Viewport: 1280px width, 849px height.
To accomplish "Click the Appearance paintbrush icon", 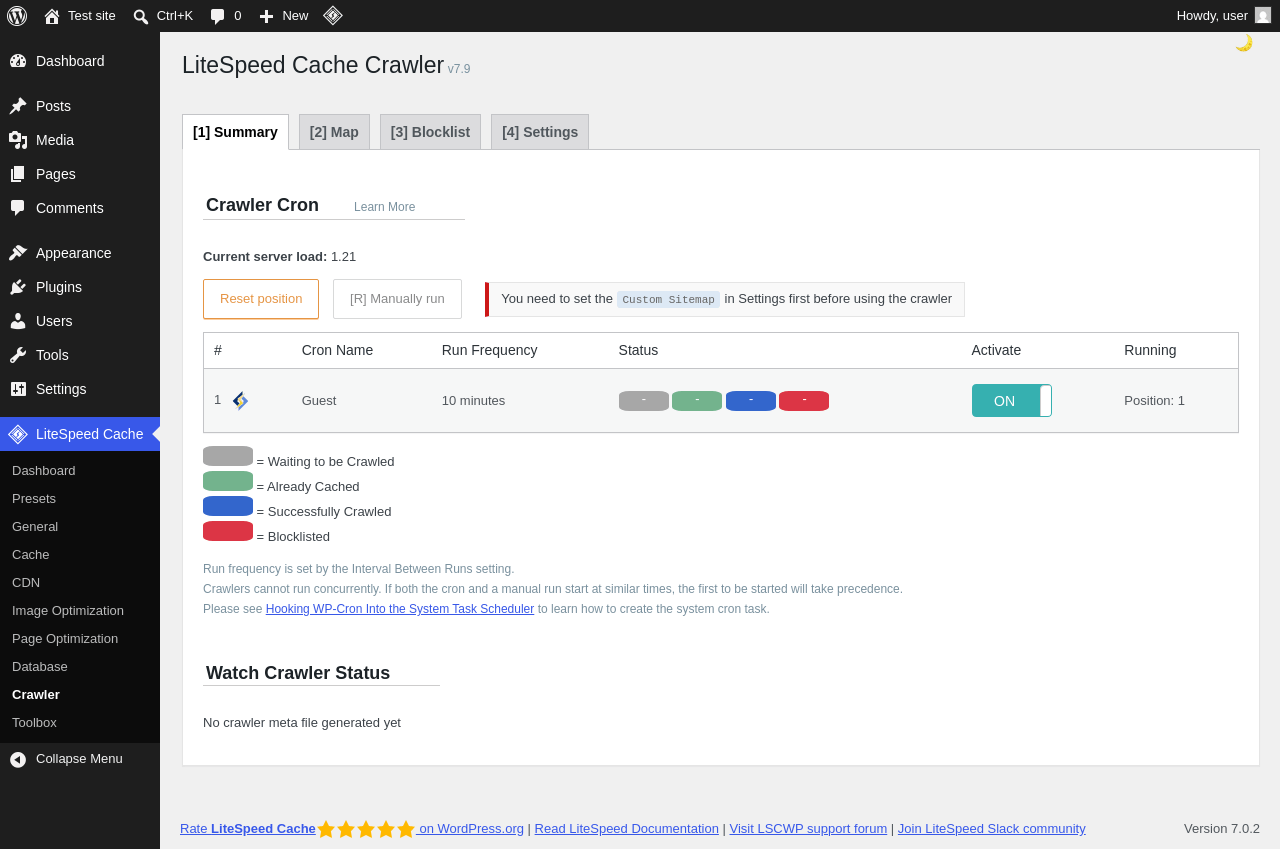I will pos(18,253).
